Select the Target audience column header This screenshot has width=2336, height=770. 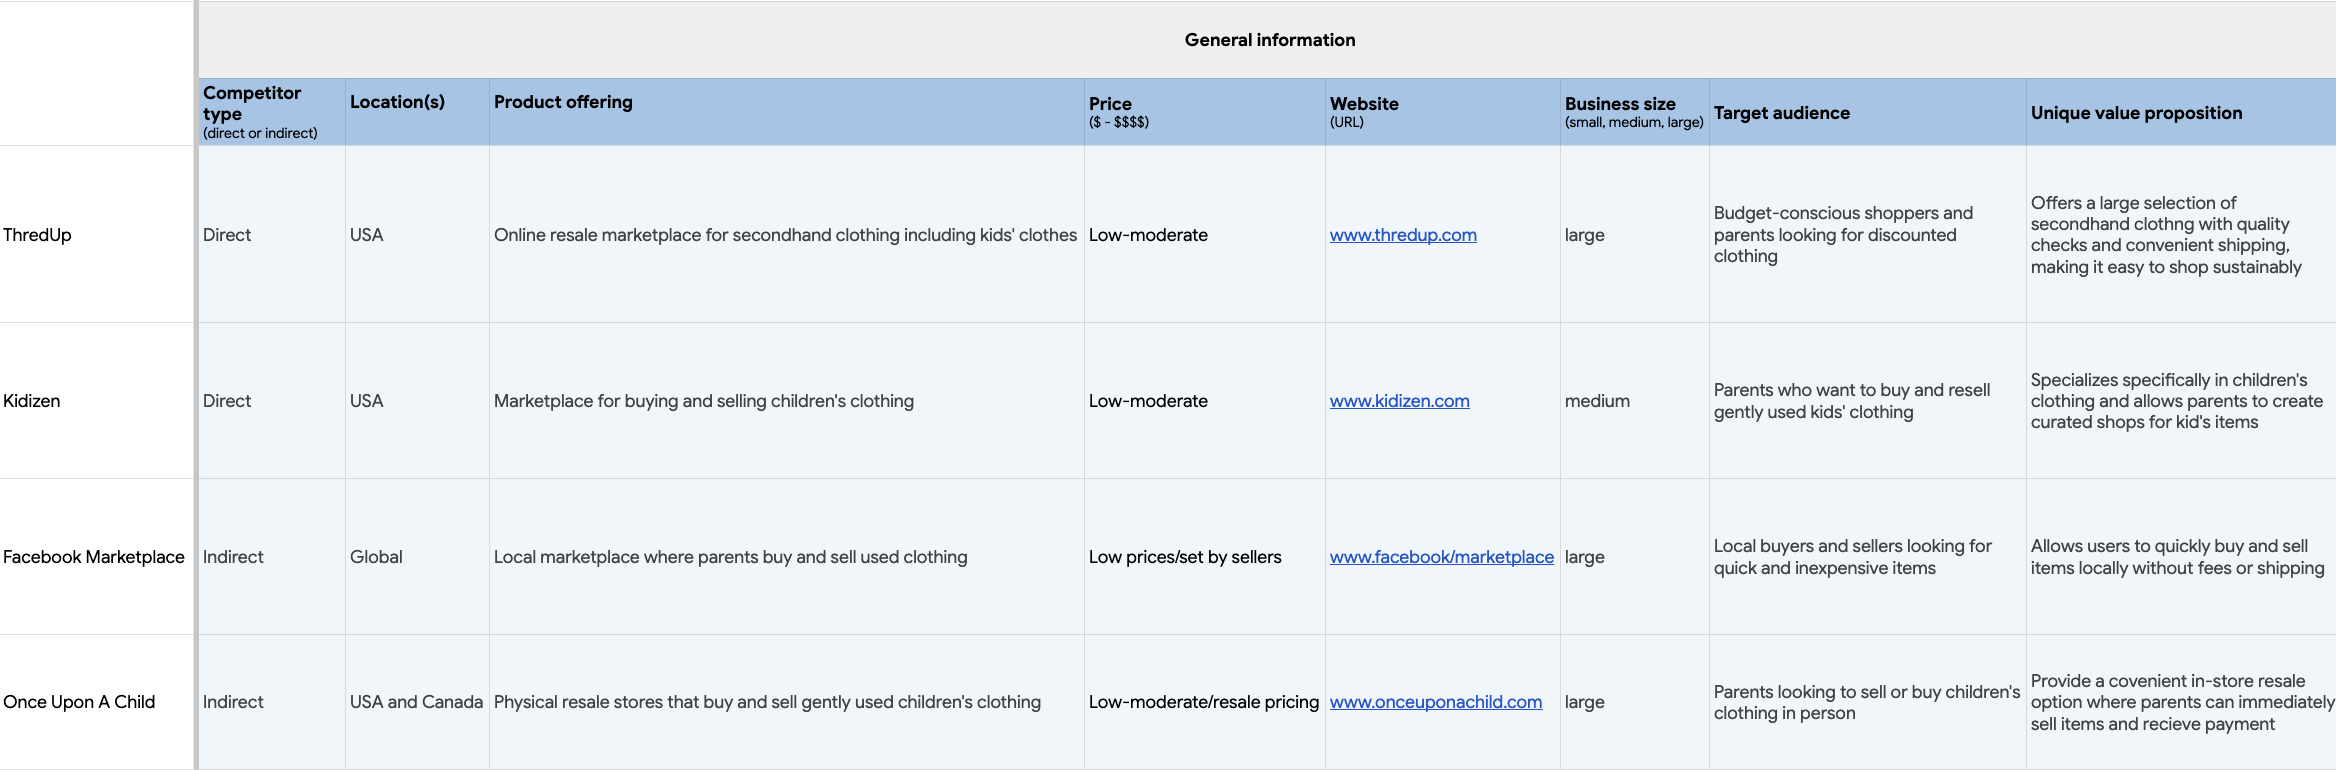tap(1868, 112)
